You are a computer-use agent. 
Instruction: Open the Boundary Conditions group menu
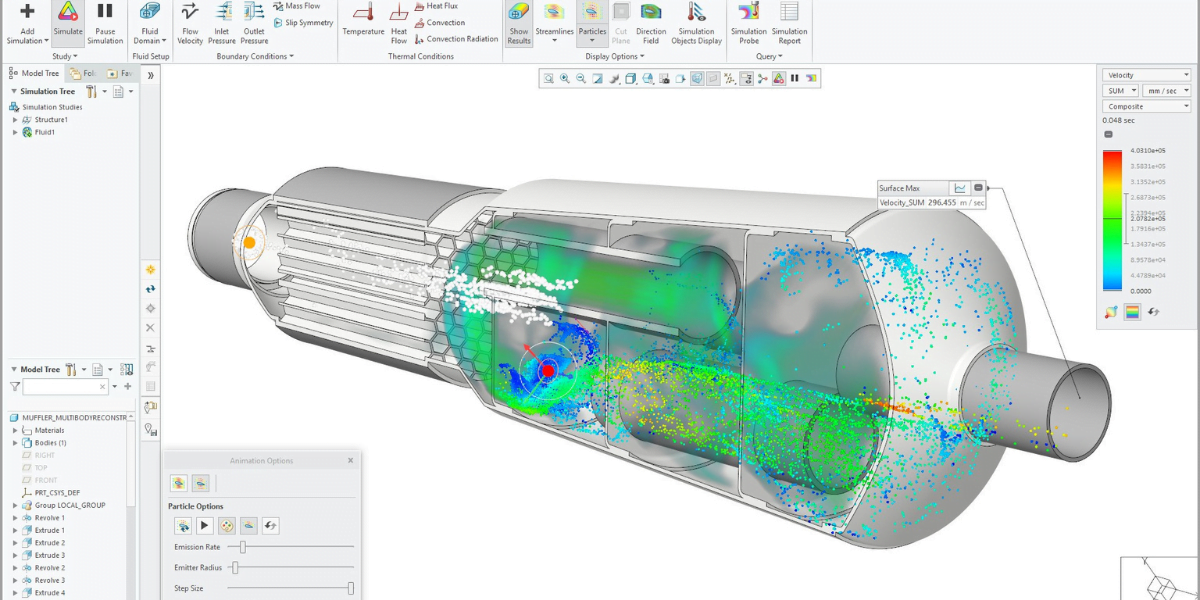255,56
